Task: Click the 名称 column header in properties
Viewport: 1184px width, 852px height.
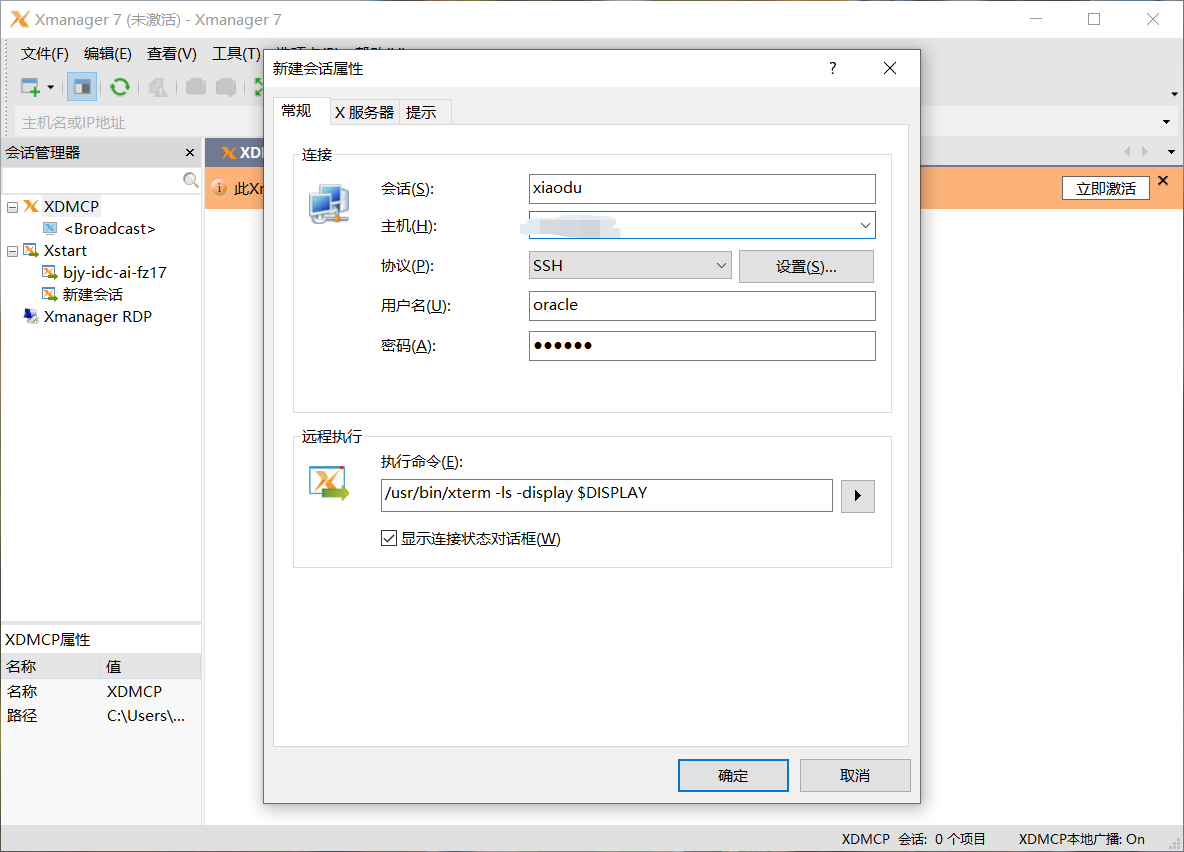Action: click(x=51, y=666)
